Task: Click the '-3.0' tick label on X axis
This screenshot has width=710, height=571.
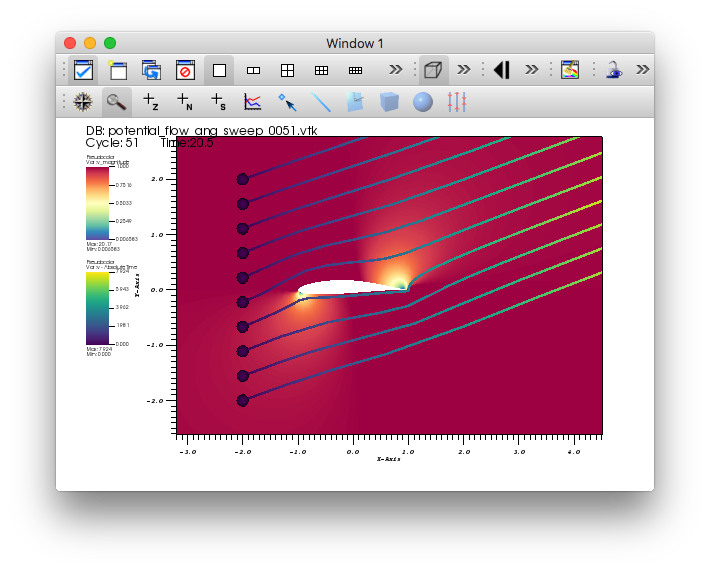Action: pyautogui.click(x=187, y=452)
